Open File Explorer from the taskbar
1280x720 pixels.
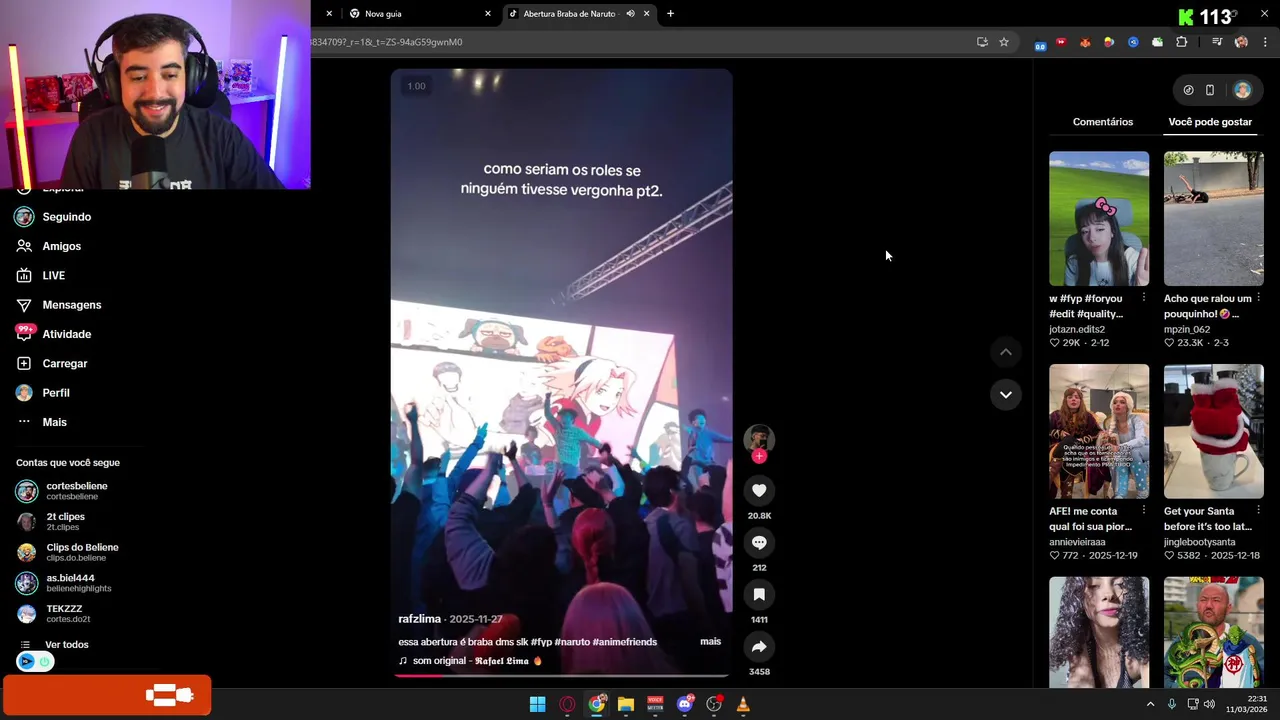point(626,704)
